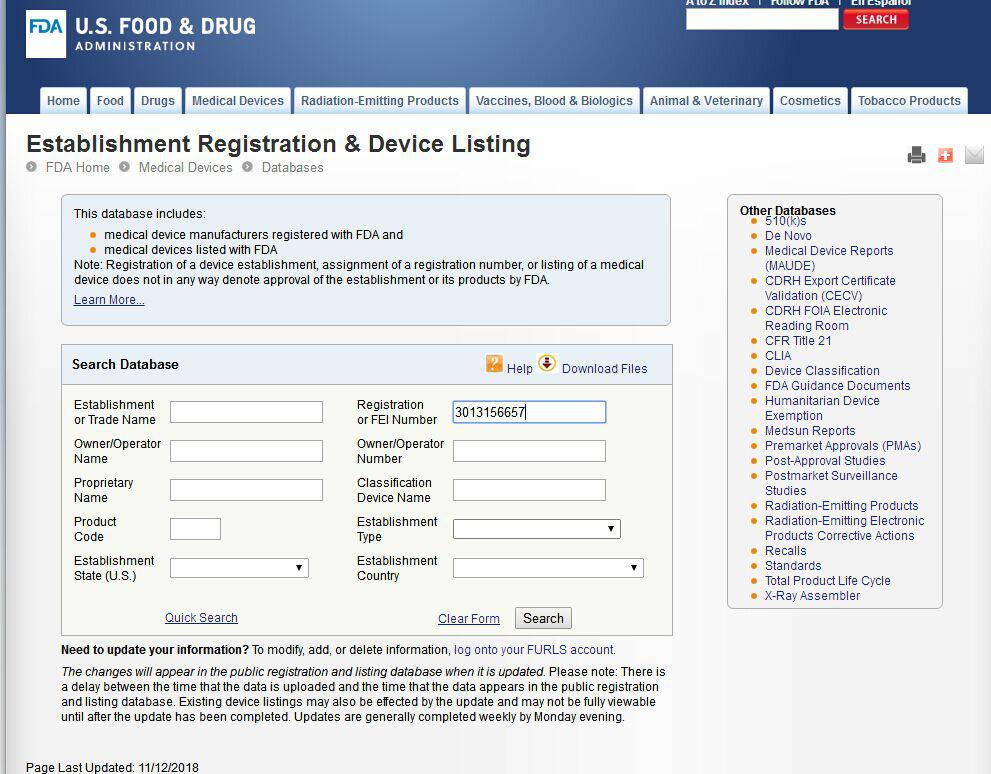Click the Learn More link

pos(109,300)
